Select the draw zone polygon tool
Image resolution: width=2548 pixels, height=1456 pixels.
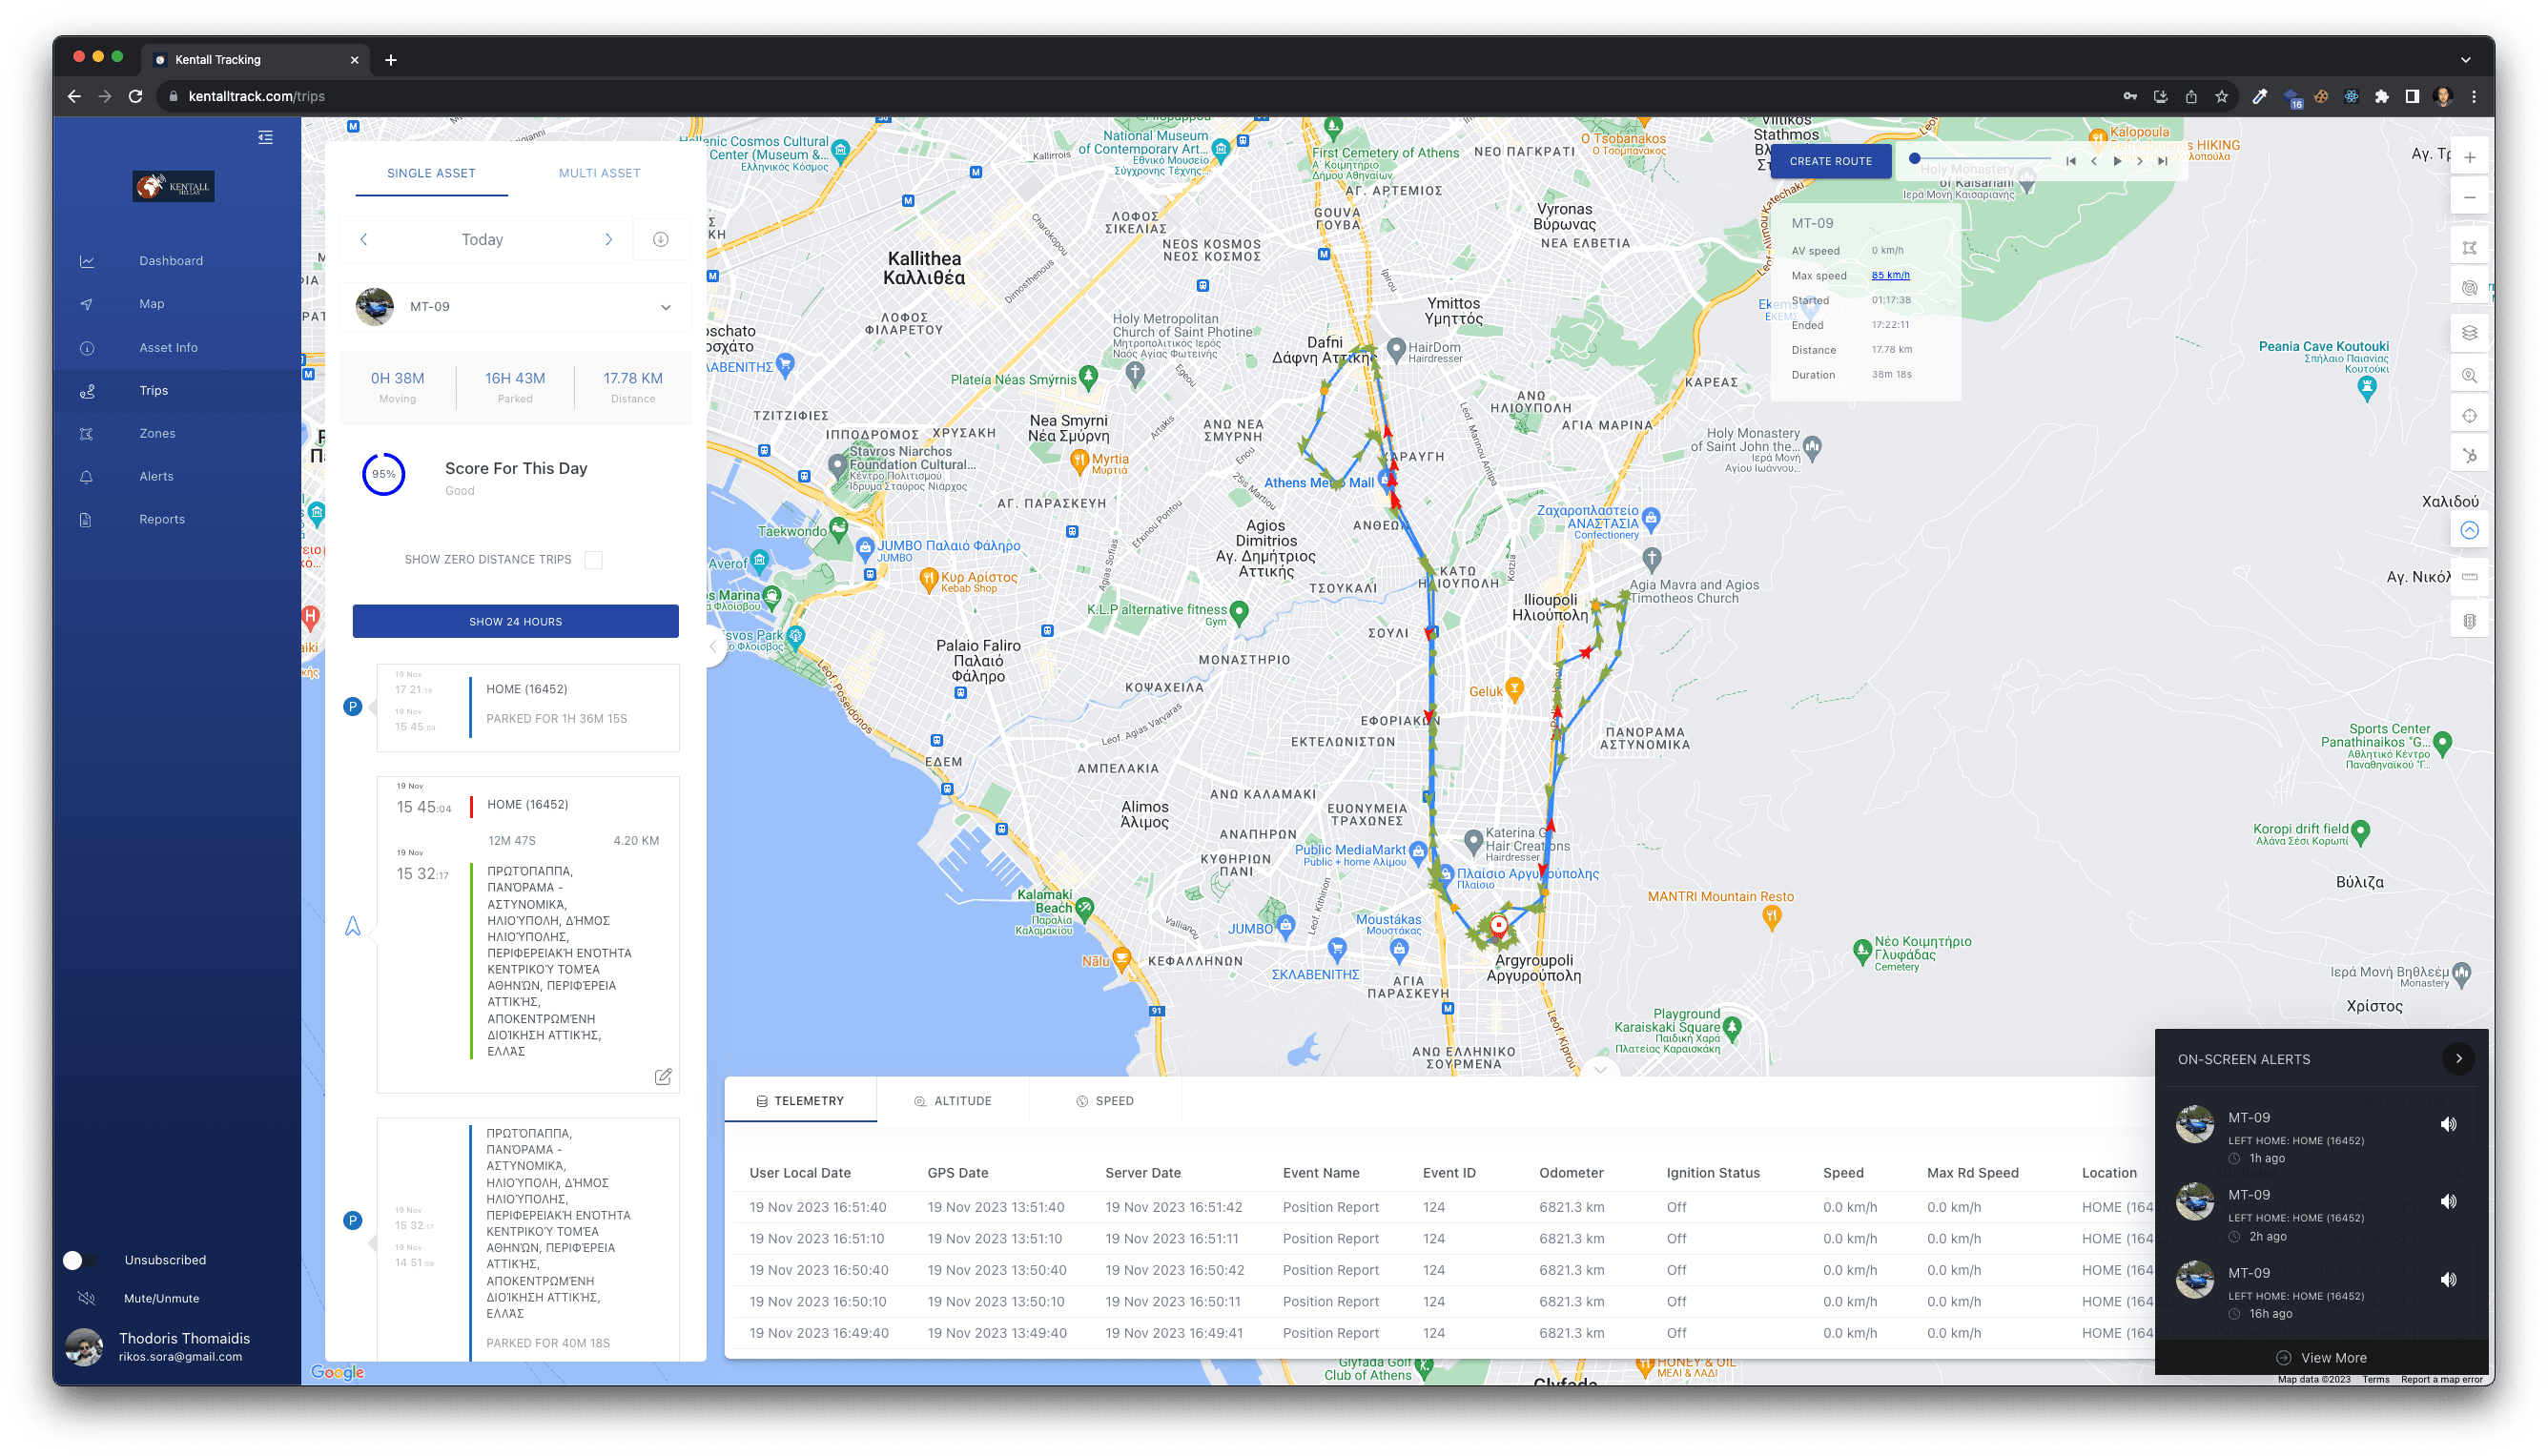(x=2469, y=247)
